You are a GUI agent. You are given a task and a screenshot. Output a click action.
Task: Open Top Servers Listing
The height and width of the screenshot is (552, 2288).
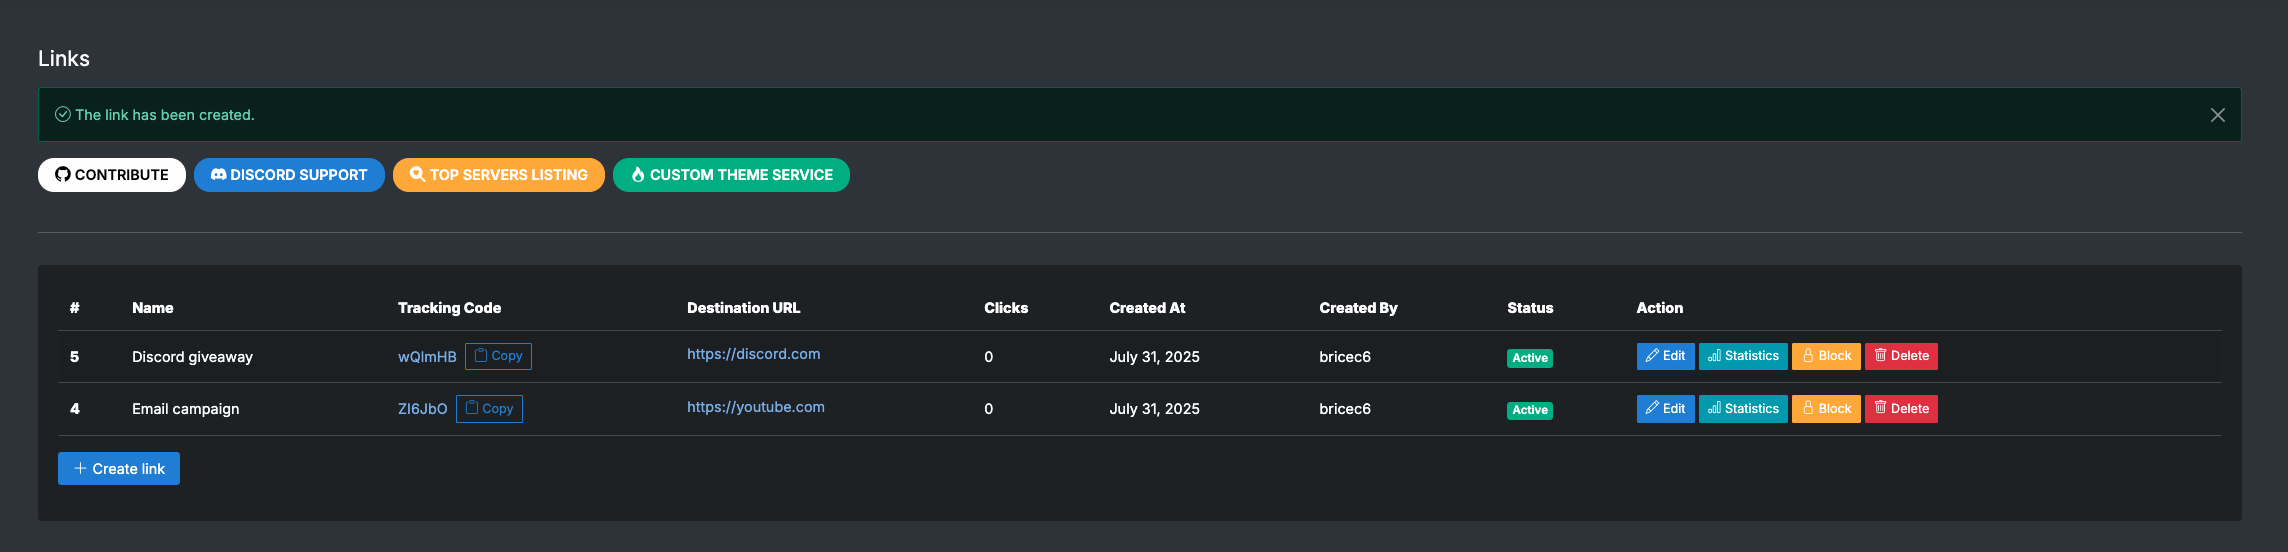pos(499,175)
